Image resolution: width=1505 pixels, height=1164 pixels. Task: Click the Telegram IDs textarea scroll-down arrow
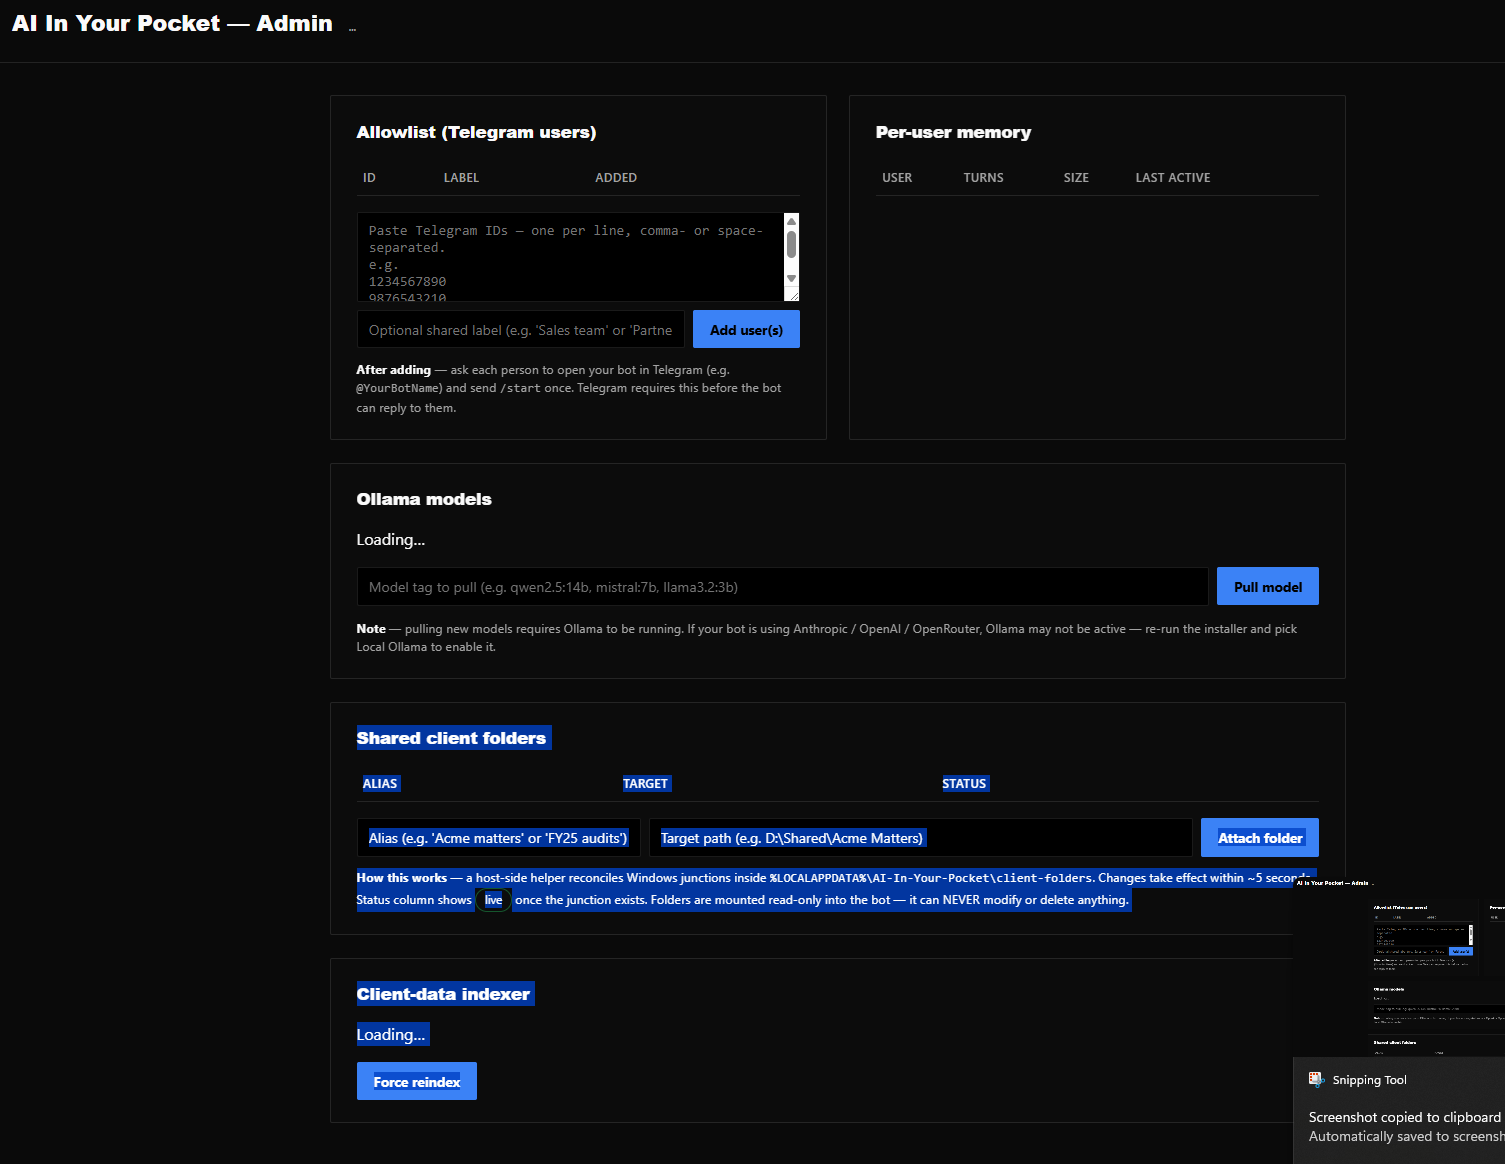[x=791, y=279]
